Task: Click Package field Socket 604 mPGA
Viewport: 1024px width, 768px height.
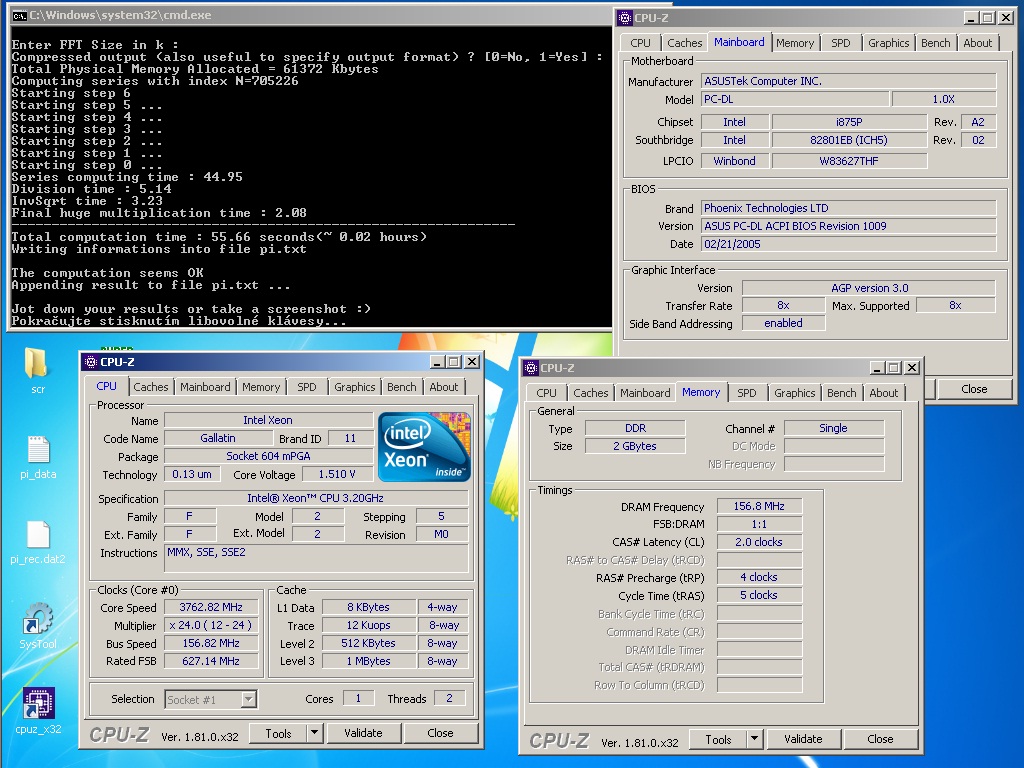Action: pos(268,456)
